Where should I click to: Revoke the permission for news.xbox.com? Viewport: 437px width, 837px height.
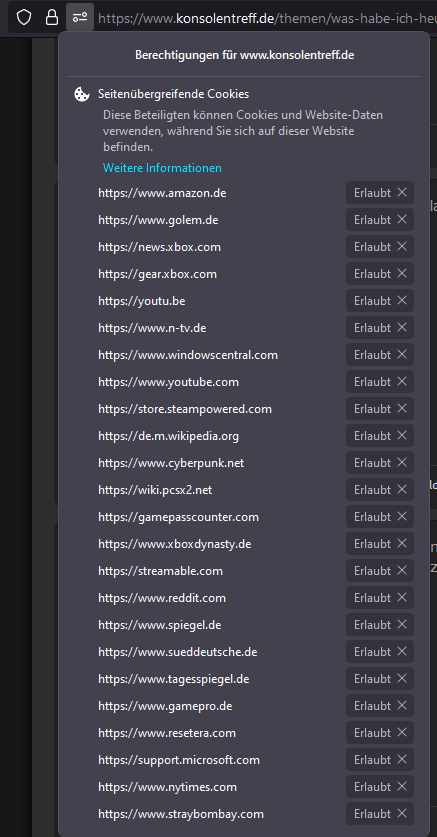coord(402,247)
